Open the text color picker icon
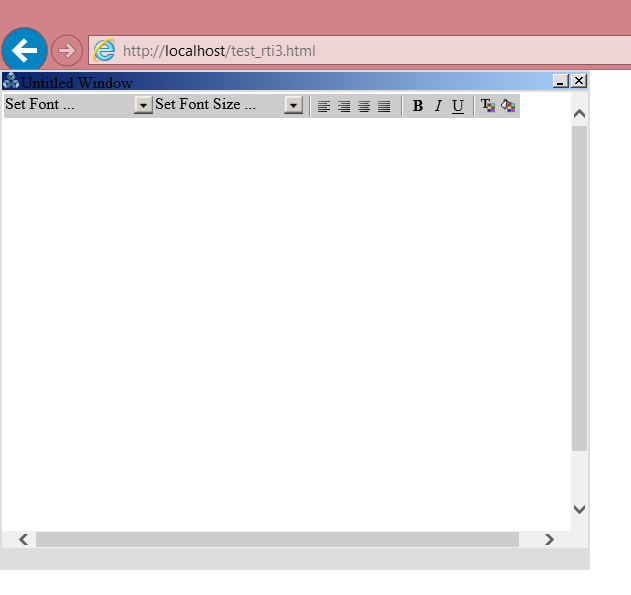Image resolution: width=631 pixels, height=595 pixels. pos(488,106)
